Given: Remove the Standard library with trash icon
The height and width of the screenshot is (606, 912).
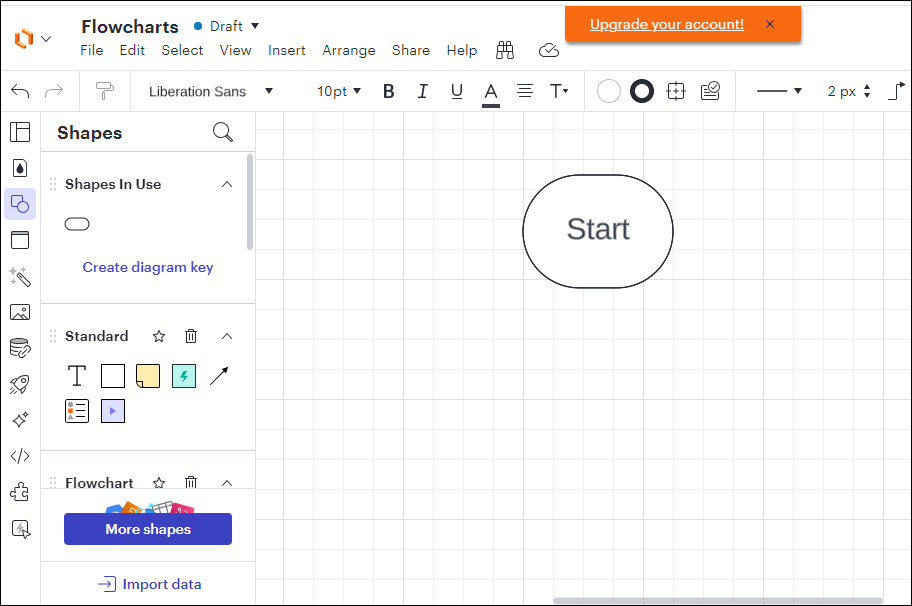Looking at the screenshot, I should 191,336.
